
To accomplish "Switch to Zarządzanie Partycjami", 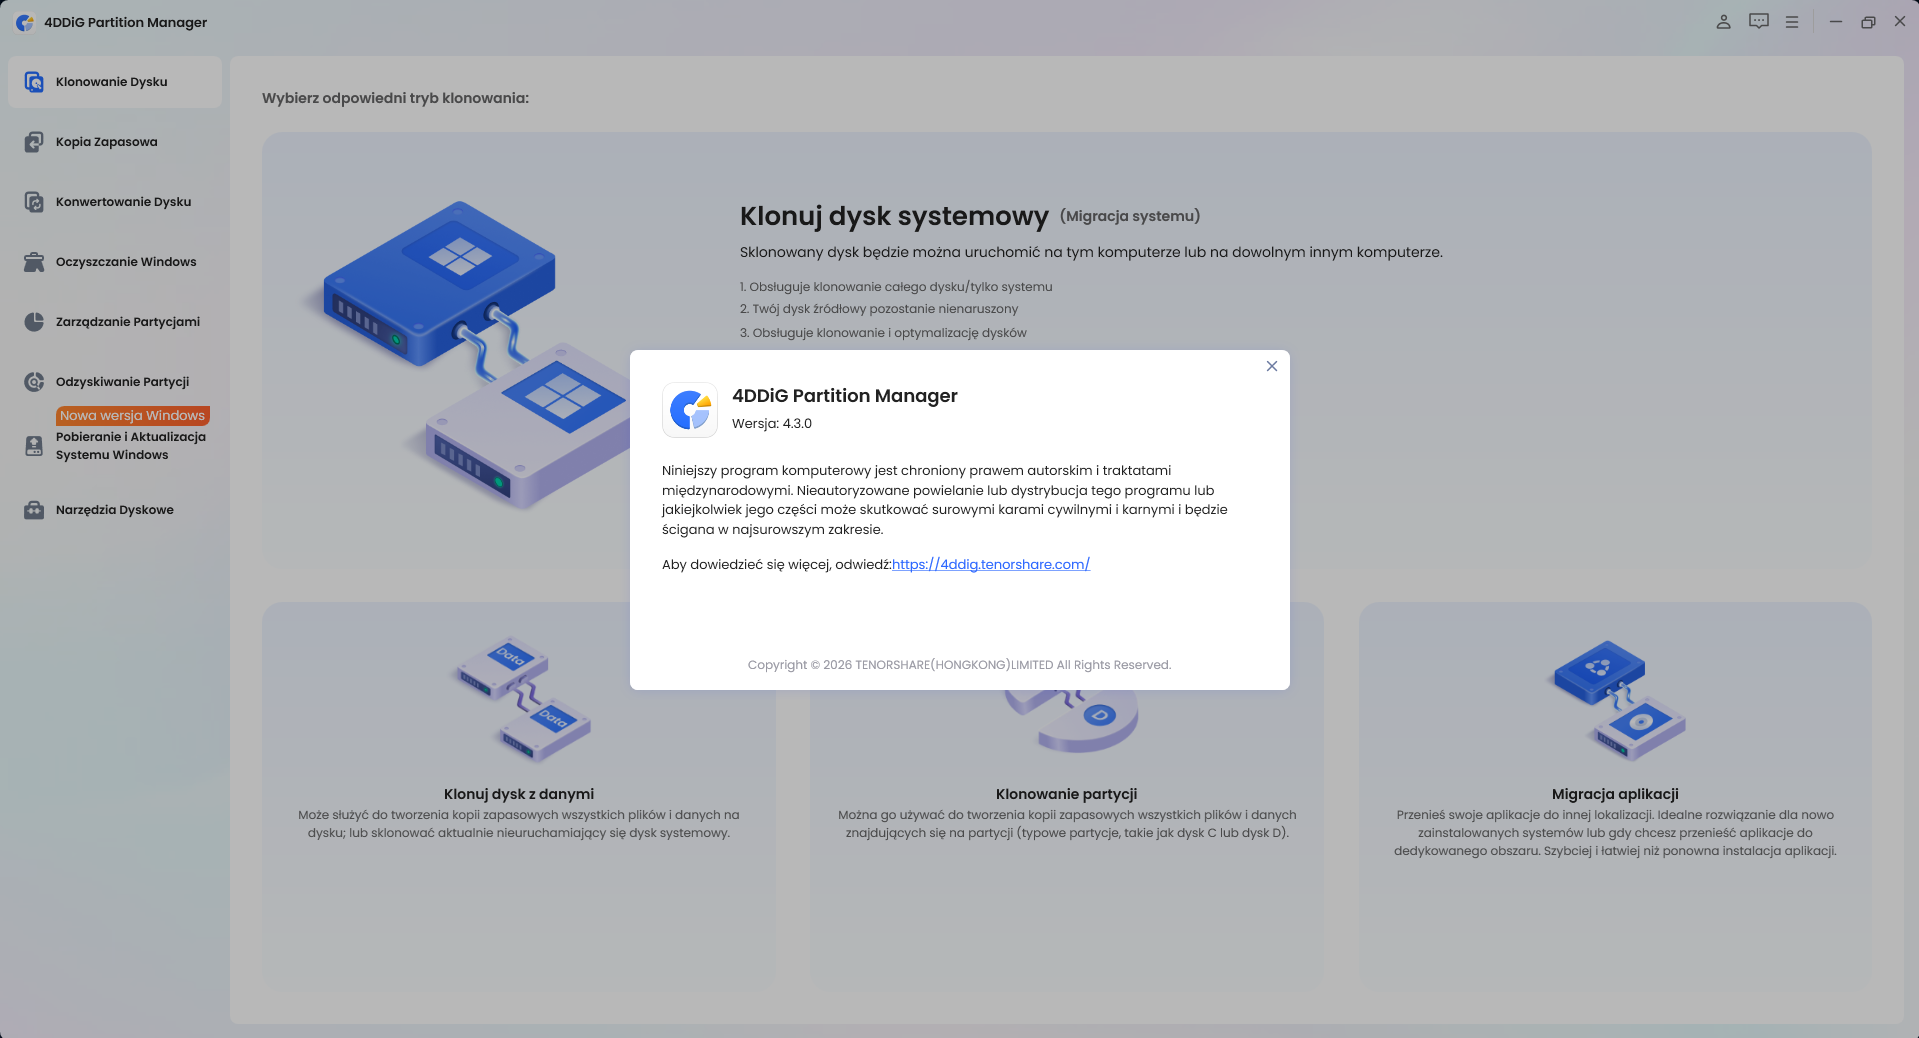I will click(x=115, y=322).
